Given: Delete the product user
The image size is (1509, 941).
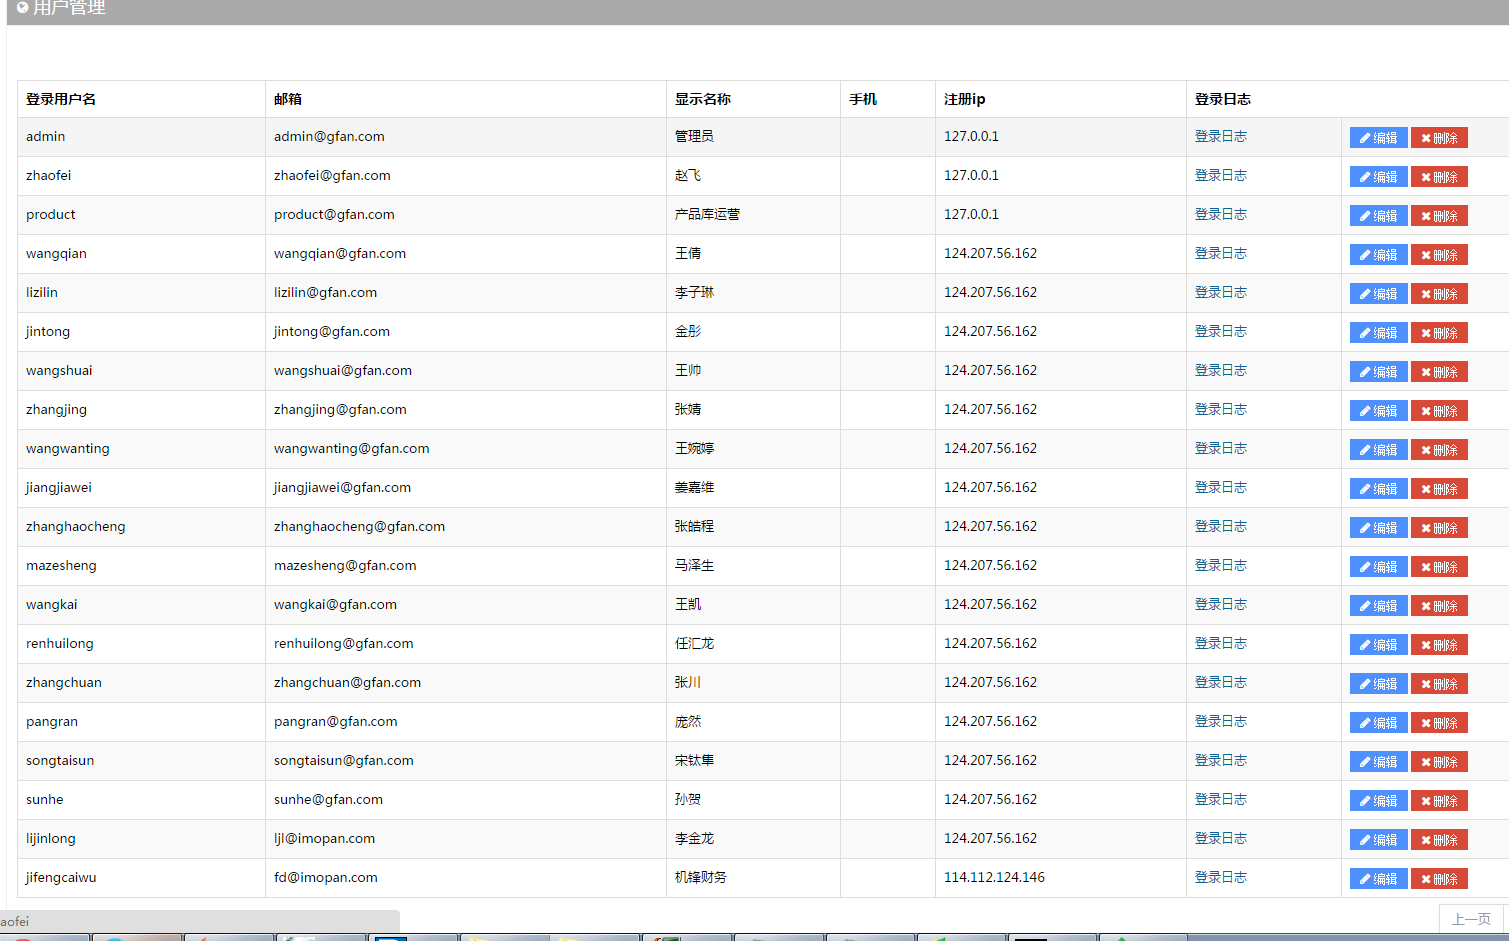Looking at the screenshot, I should point(1439,216).
